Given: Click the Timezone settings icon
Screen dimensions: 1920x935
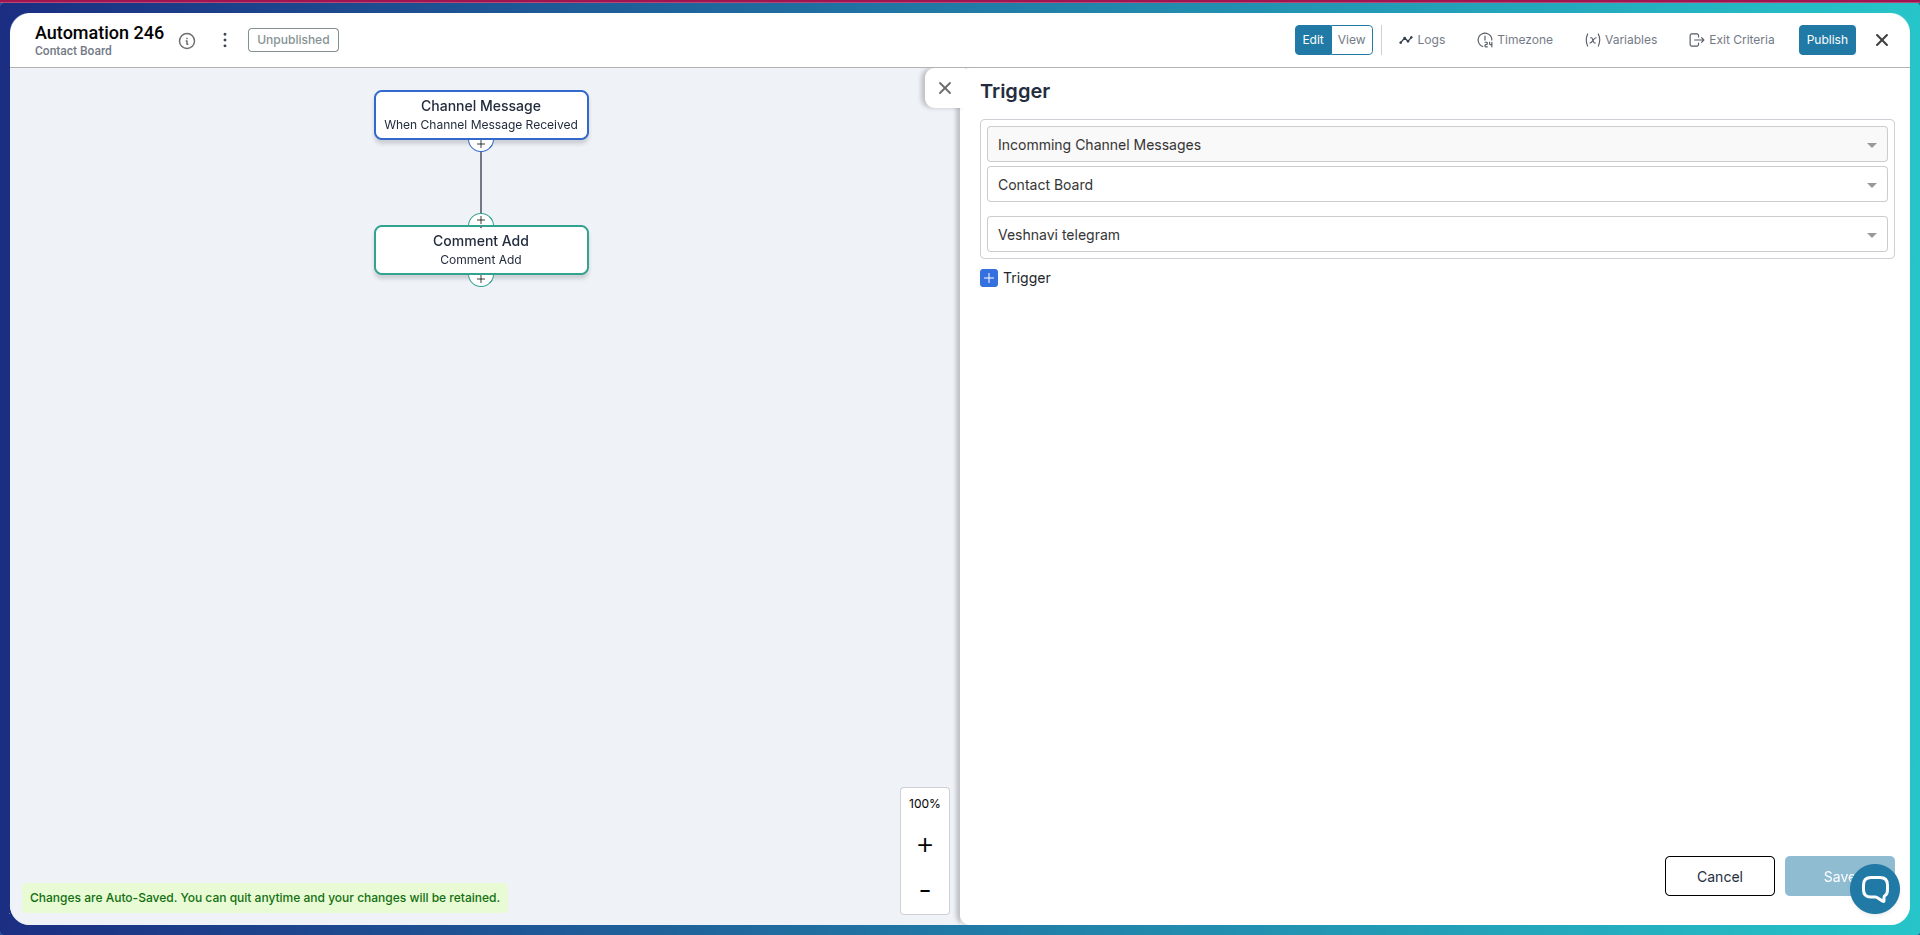Looking at the screenshot, I should click(1485, 40).
